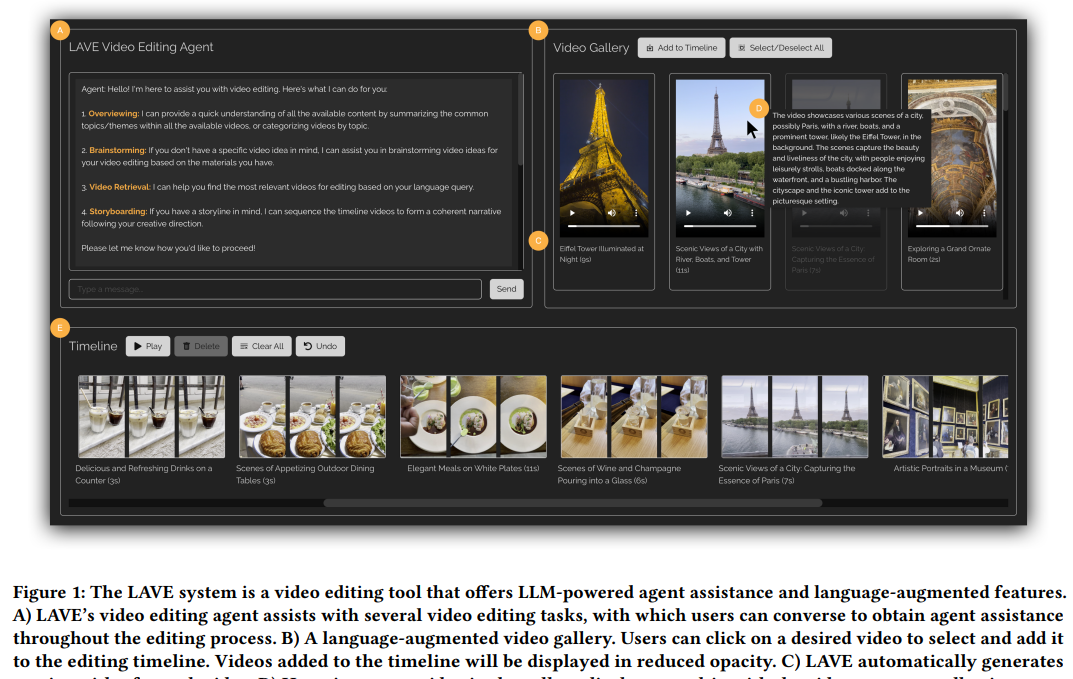Select the Scenic Views of a City timeline clip
This screenshot has width=1073, height=679.
[794, 416]
